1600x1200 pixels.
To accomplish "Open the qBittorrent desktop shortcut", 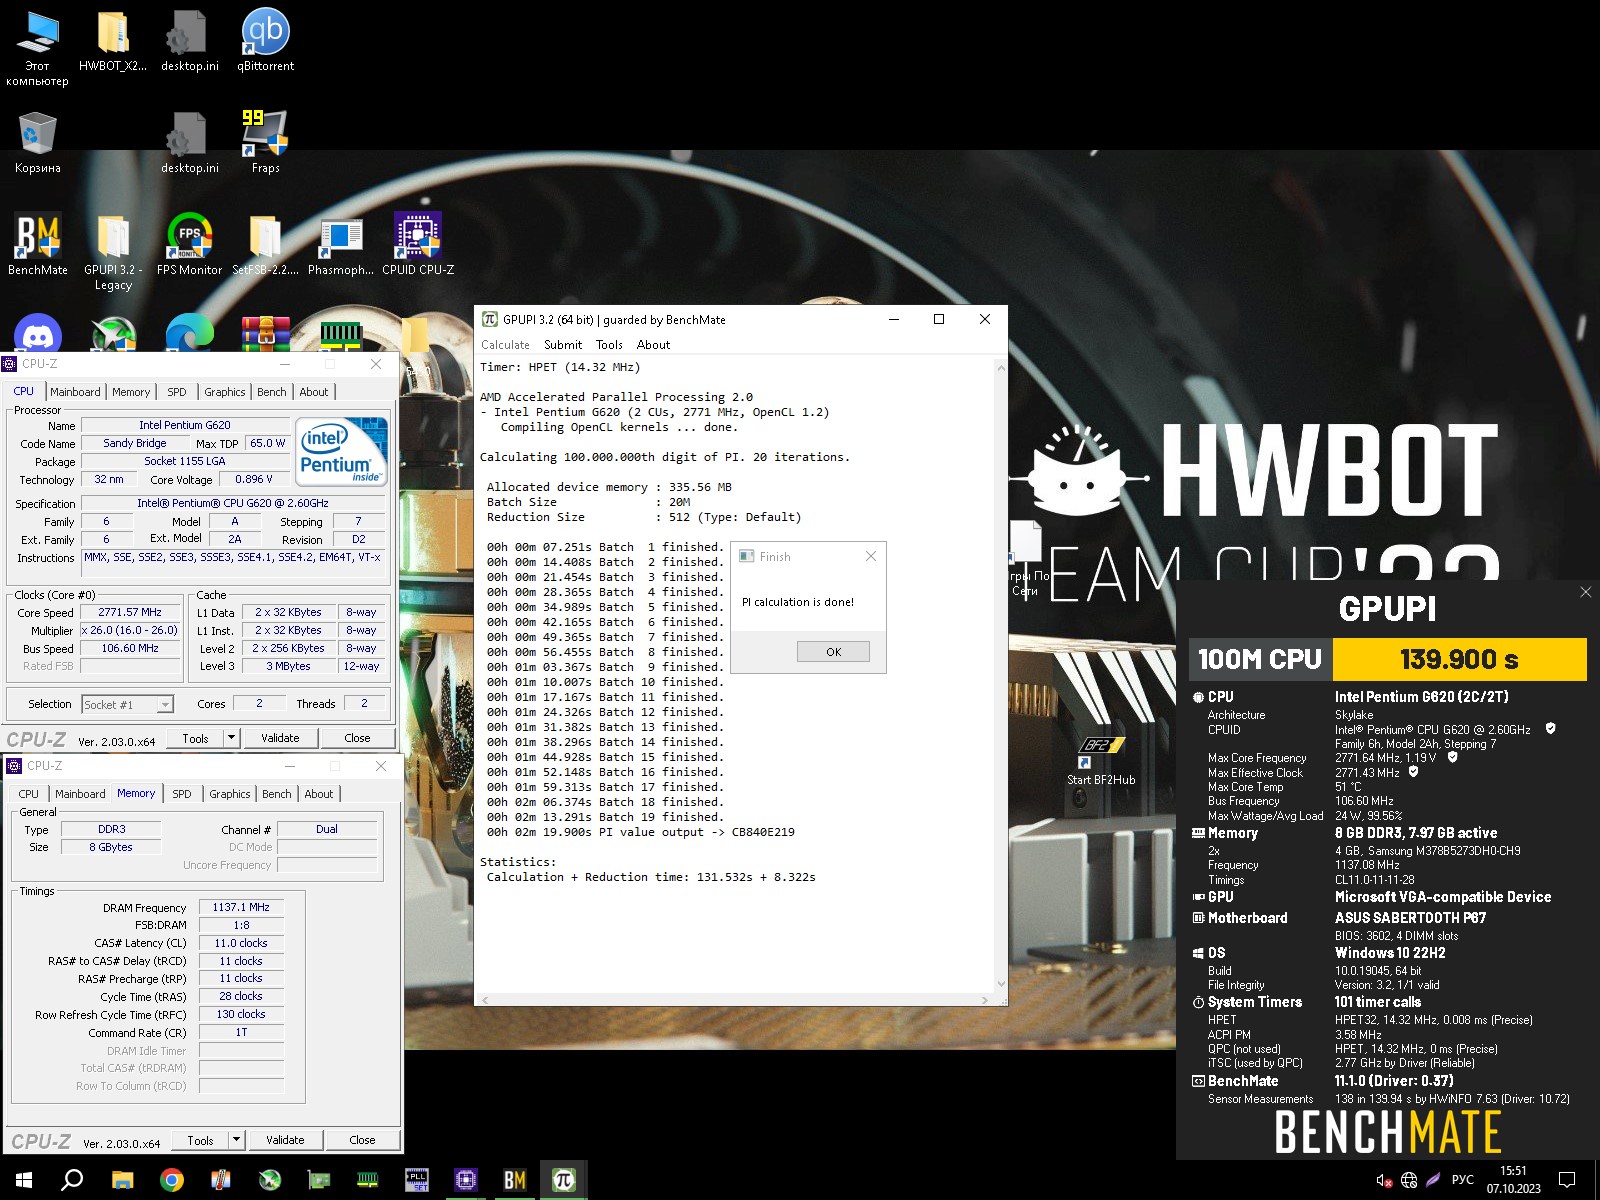I will pyautogui.click(x=265, y=40).
